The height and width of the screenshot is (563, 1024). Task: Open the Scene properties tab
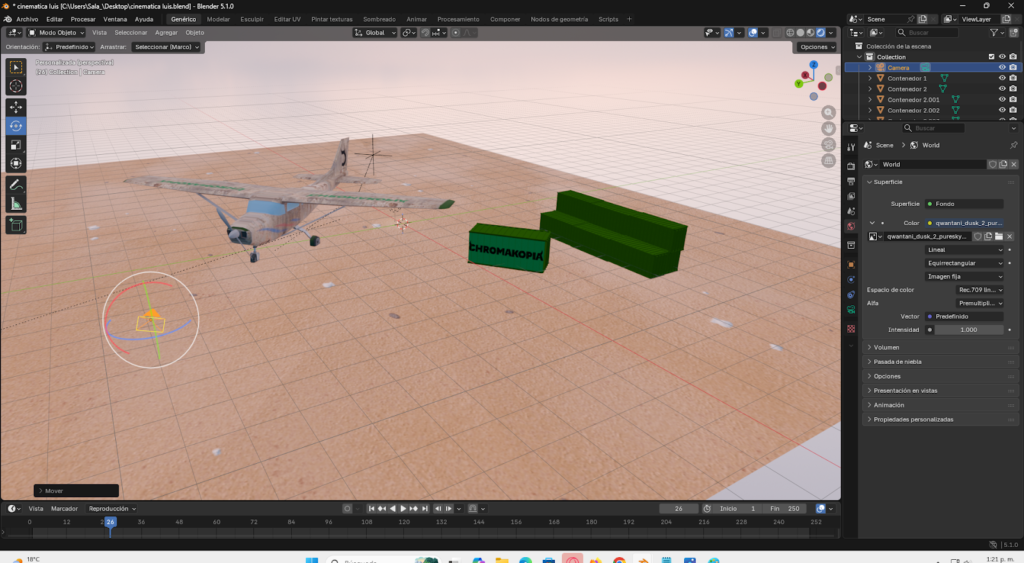pyautogui.click(x=851, y=211)
